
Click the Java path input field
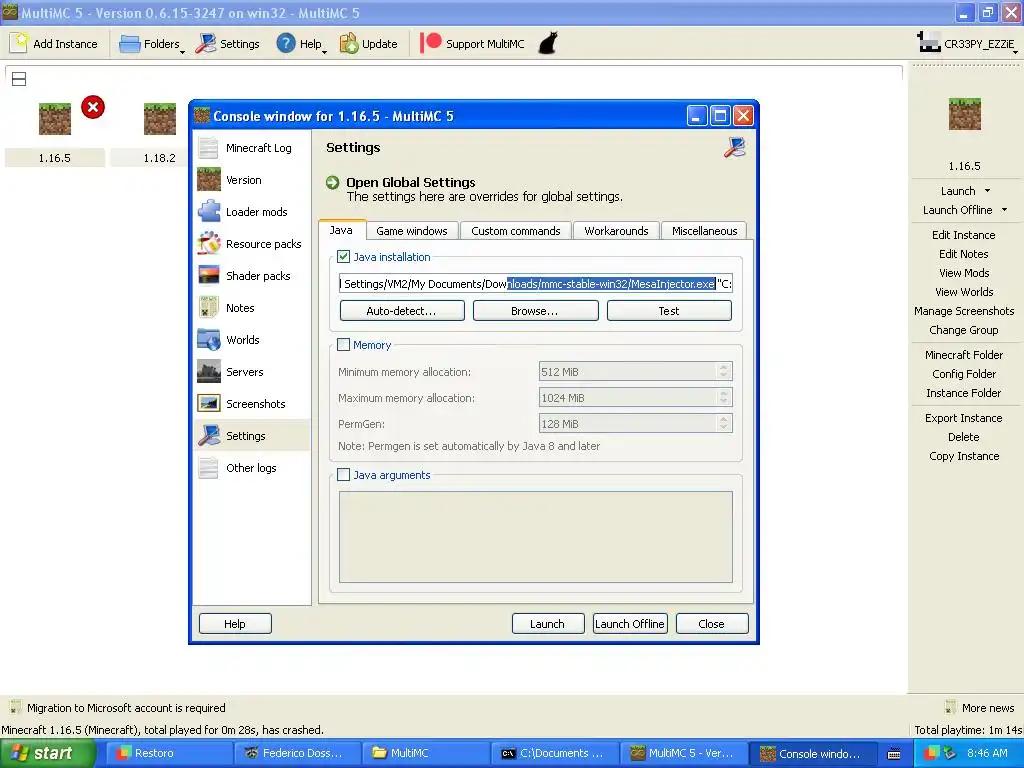coord(536,283)
